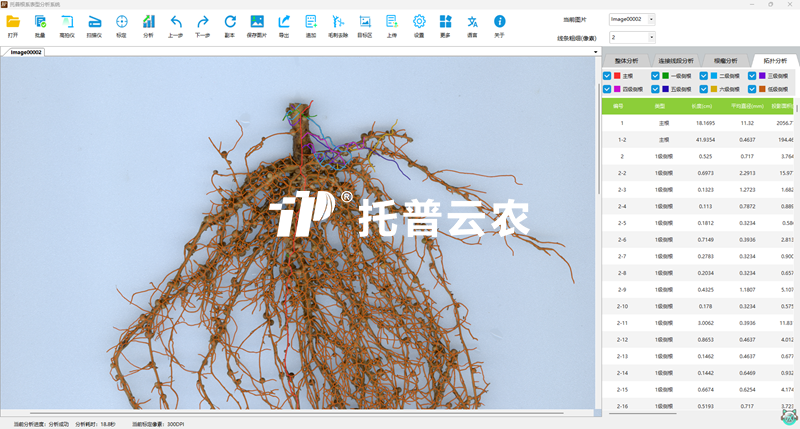
Task: Open the document tab list arrow
Action: [595, 52]
